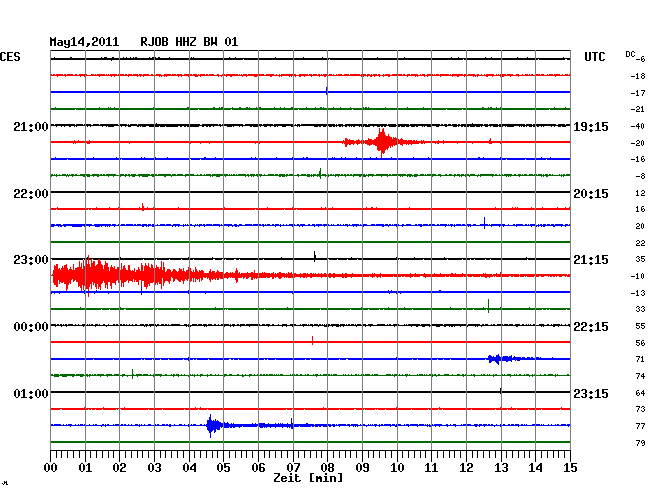Click the Zeit [min] axis title
Image resolution: width=650 pixels, height=494 pixels.
(308, 478)
